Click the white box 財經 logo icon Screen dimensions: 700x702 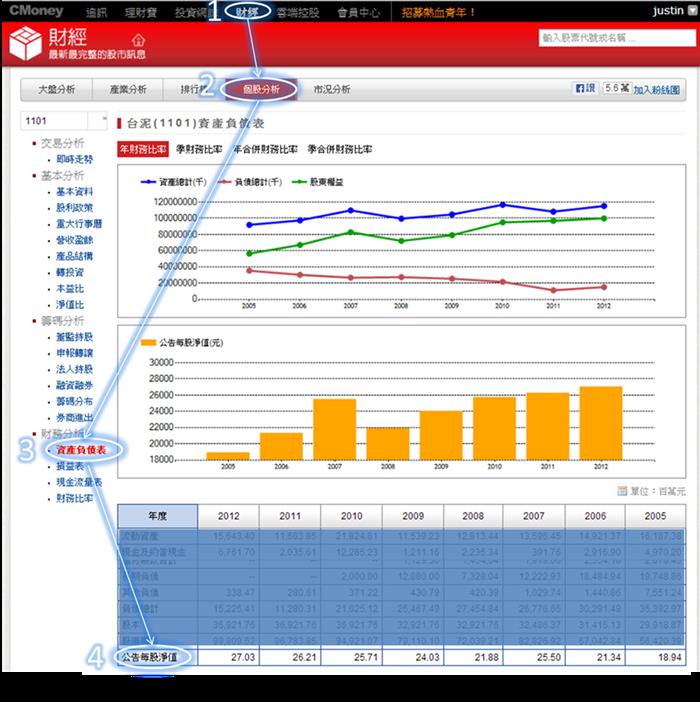(x=26, y=43)
